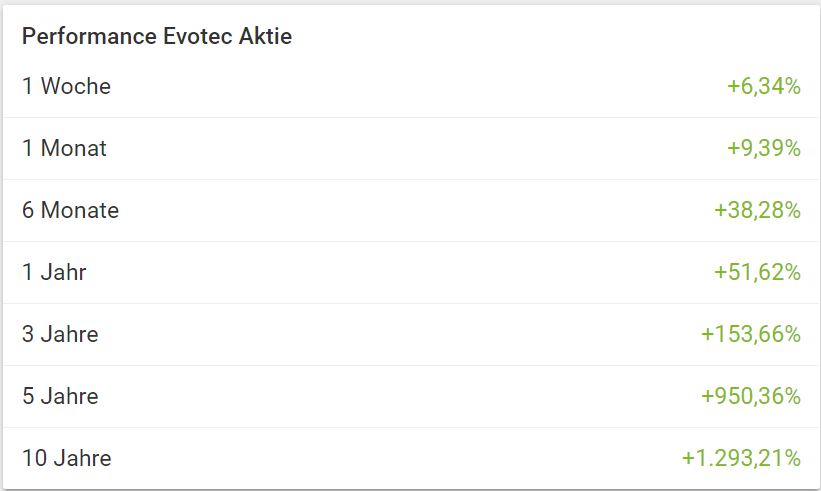The height and width of the screenshot is (491, 821).
Task: Click the +38,28% six-month value
Action: coord(757,211)
